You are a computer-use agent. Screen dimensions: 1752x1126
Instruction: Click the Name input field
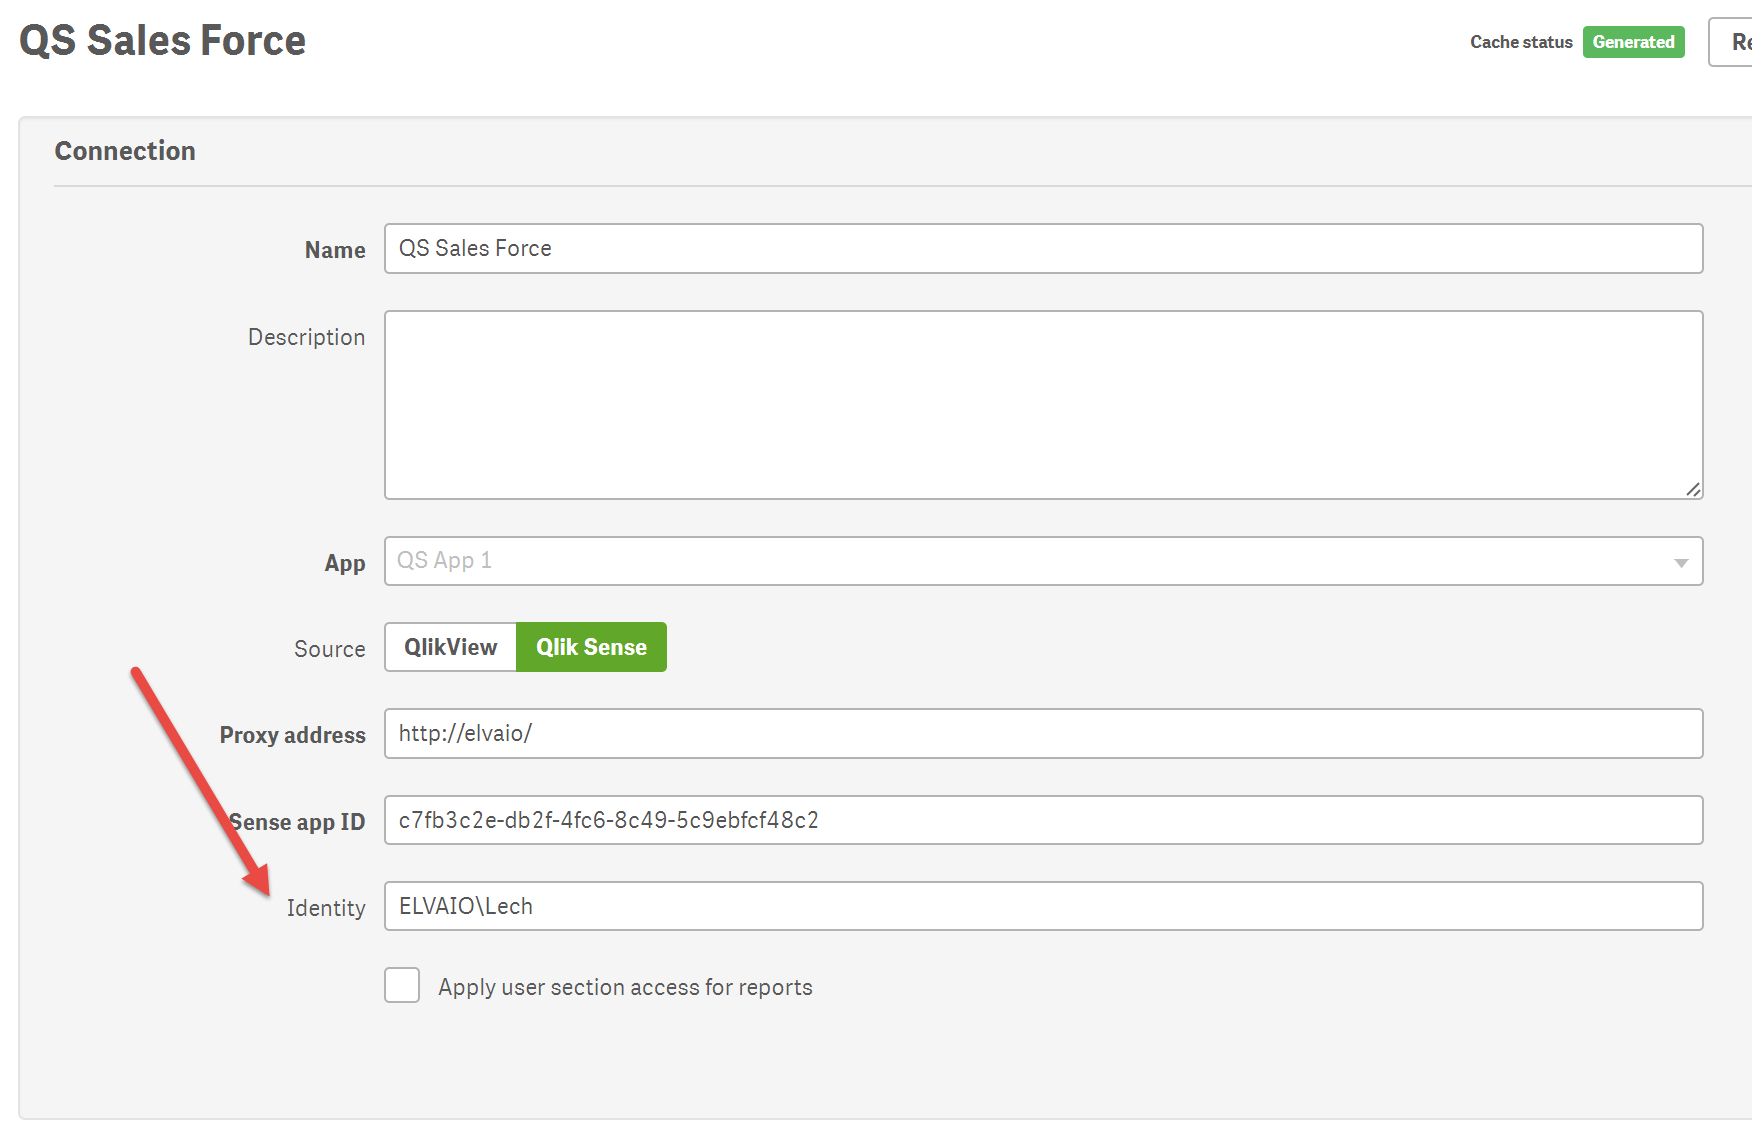[x=1042, y=249]
